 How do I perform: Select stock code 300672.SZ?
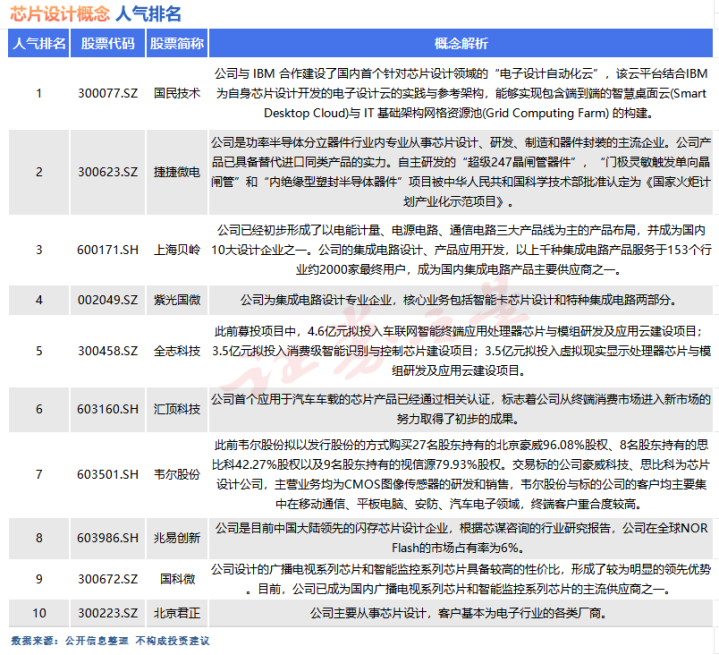[x=108, y=579]
